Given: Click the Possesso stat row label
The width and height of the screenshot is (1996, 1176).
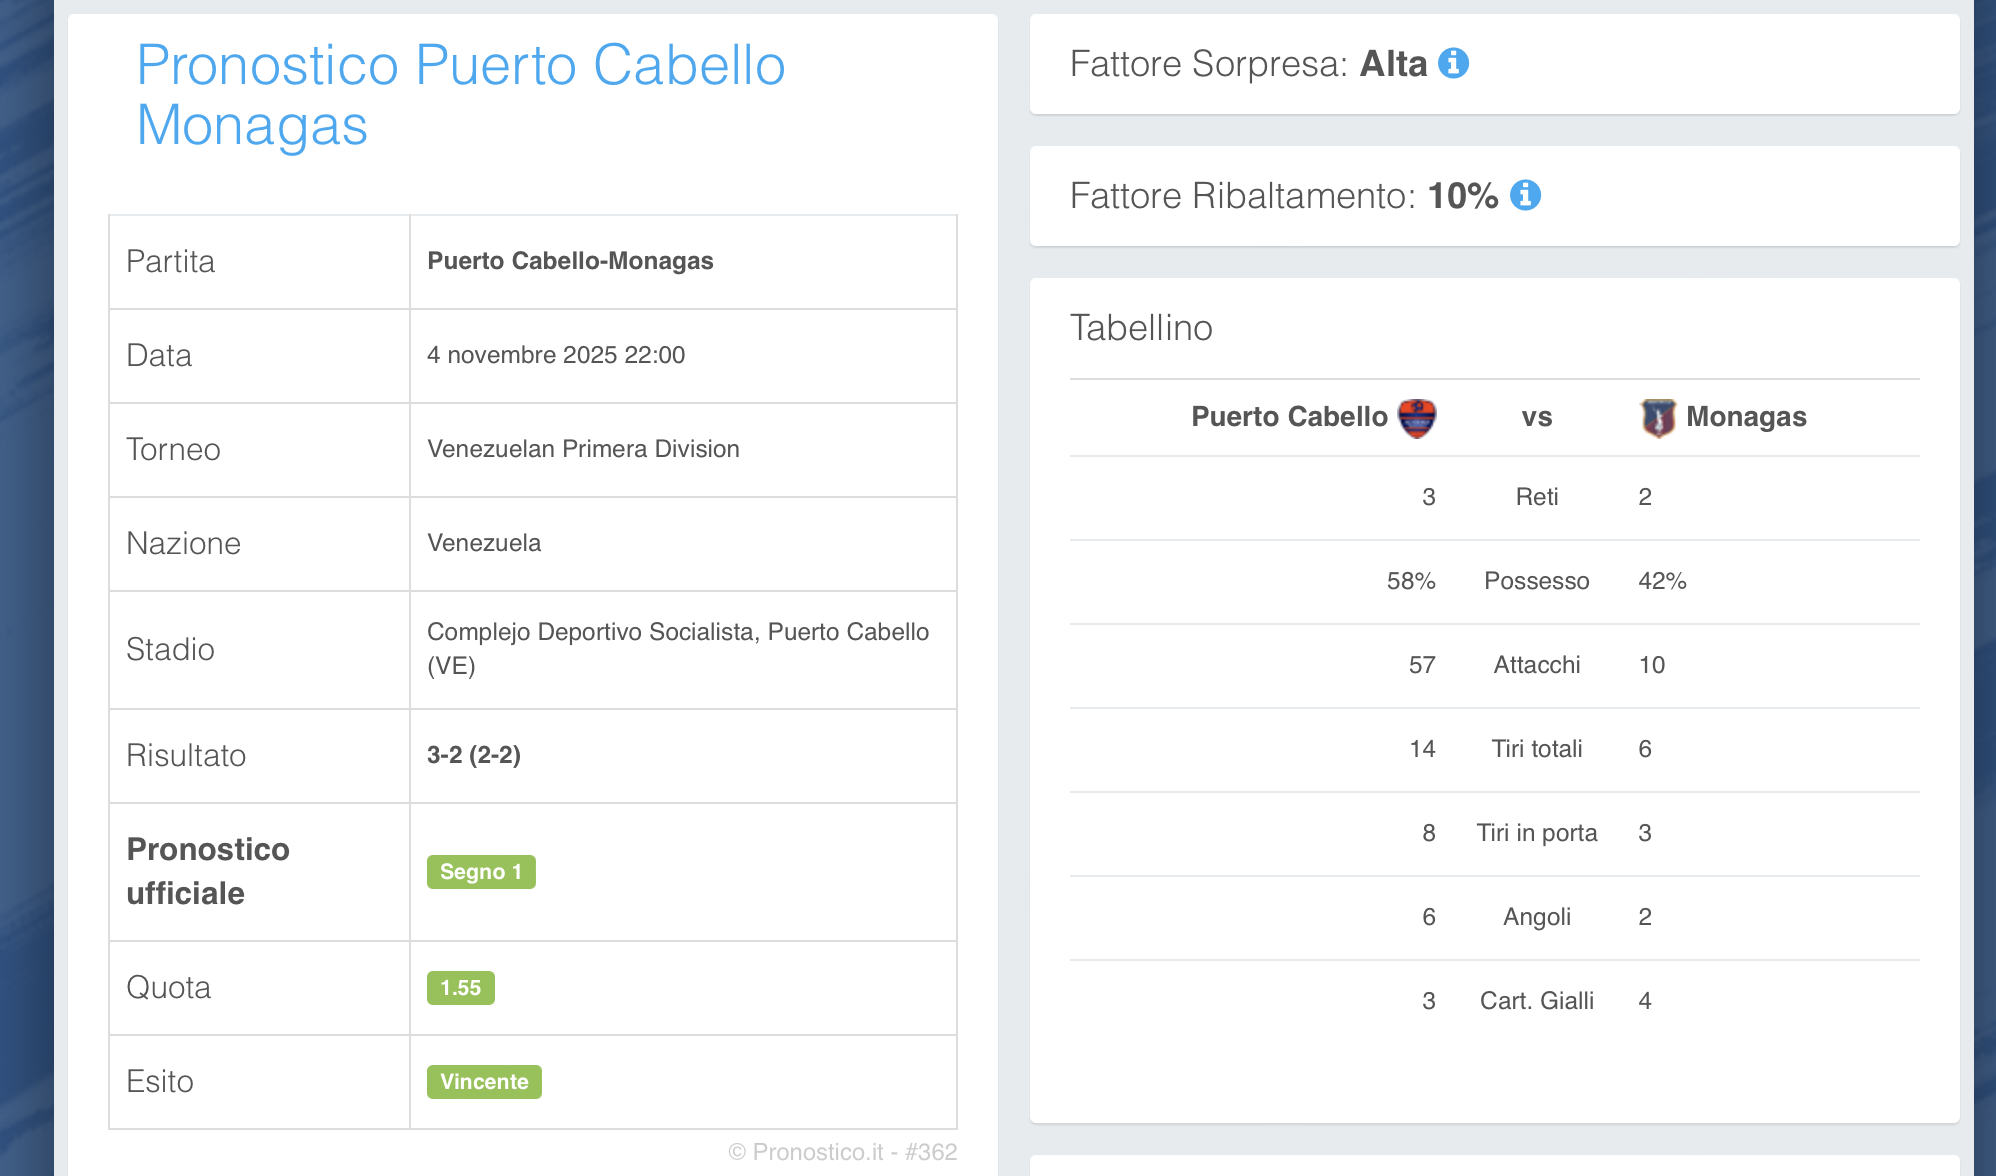Looking at the screenshot, I should point(1536,581).
